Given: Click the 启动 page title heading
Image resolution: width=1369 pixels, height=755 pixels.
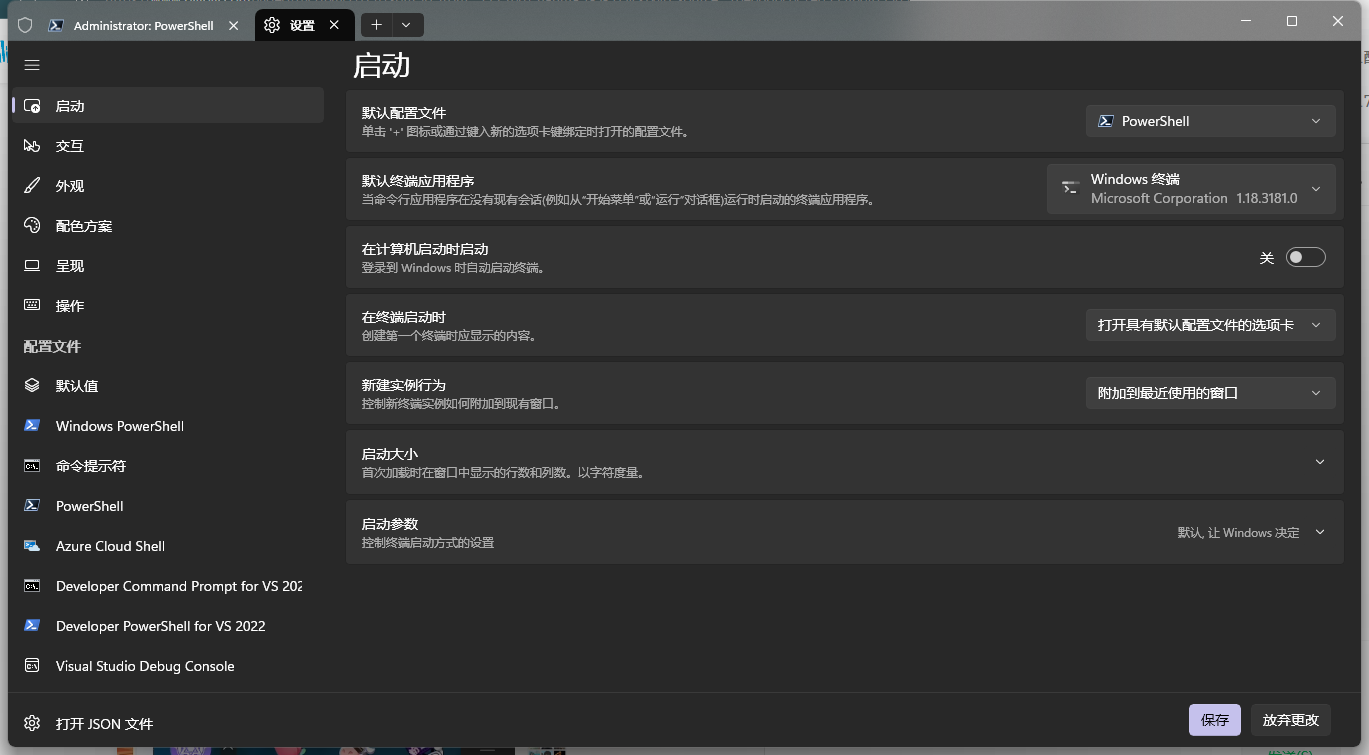Looking at the screenshot, I should [x=382, y=66].
